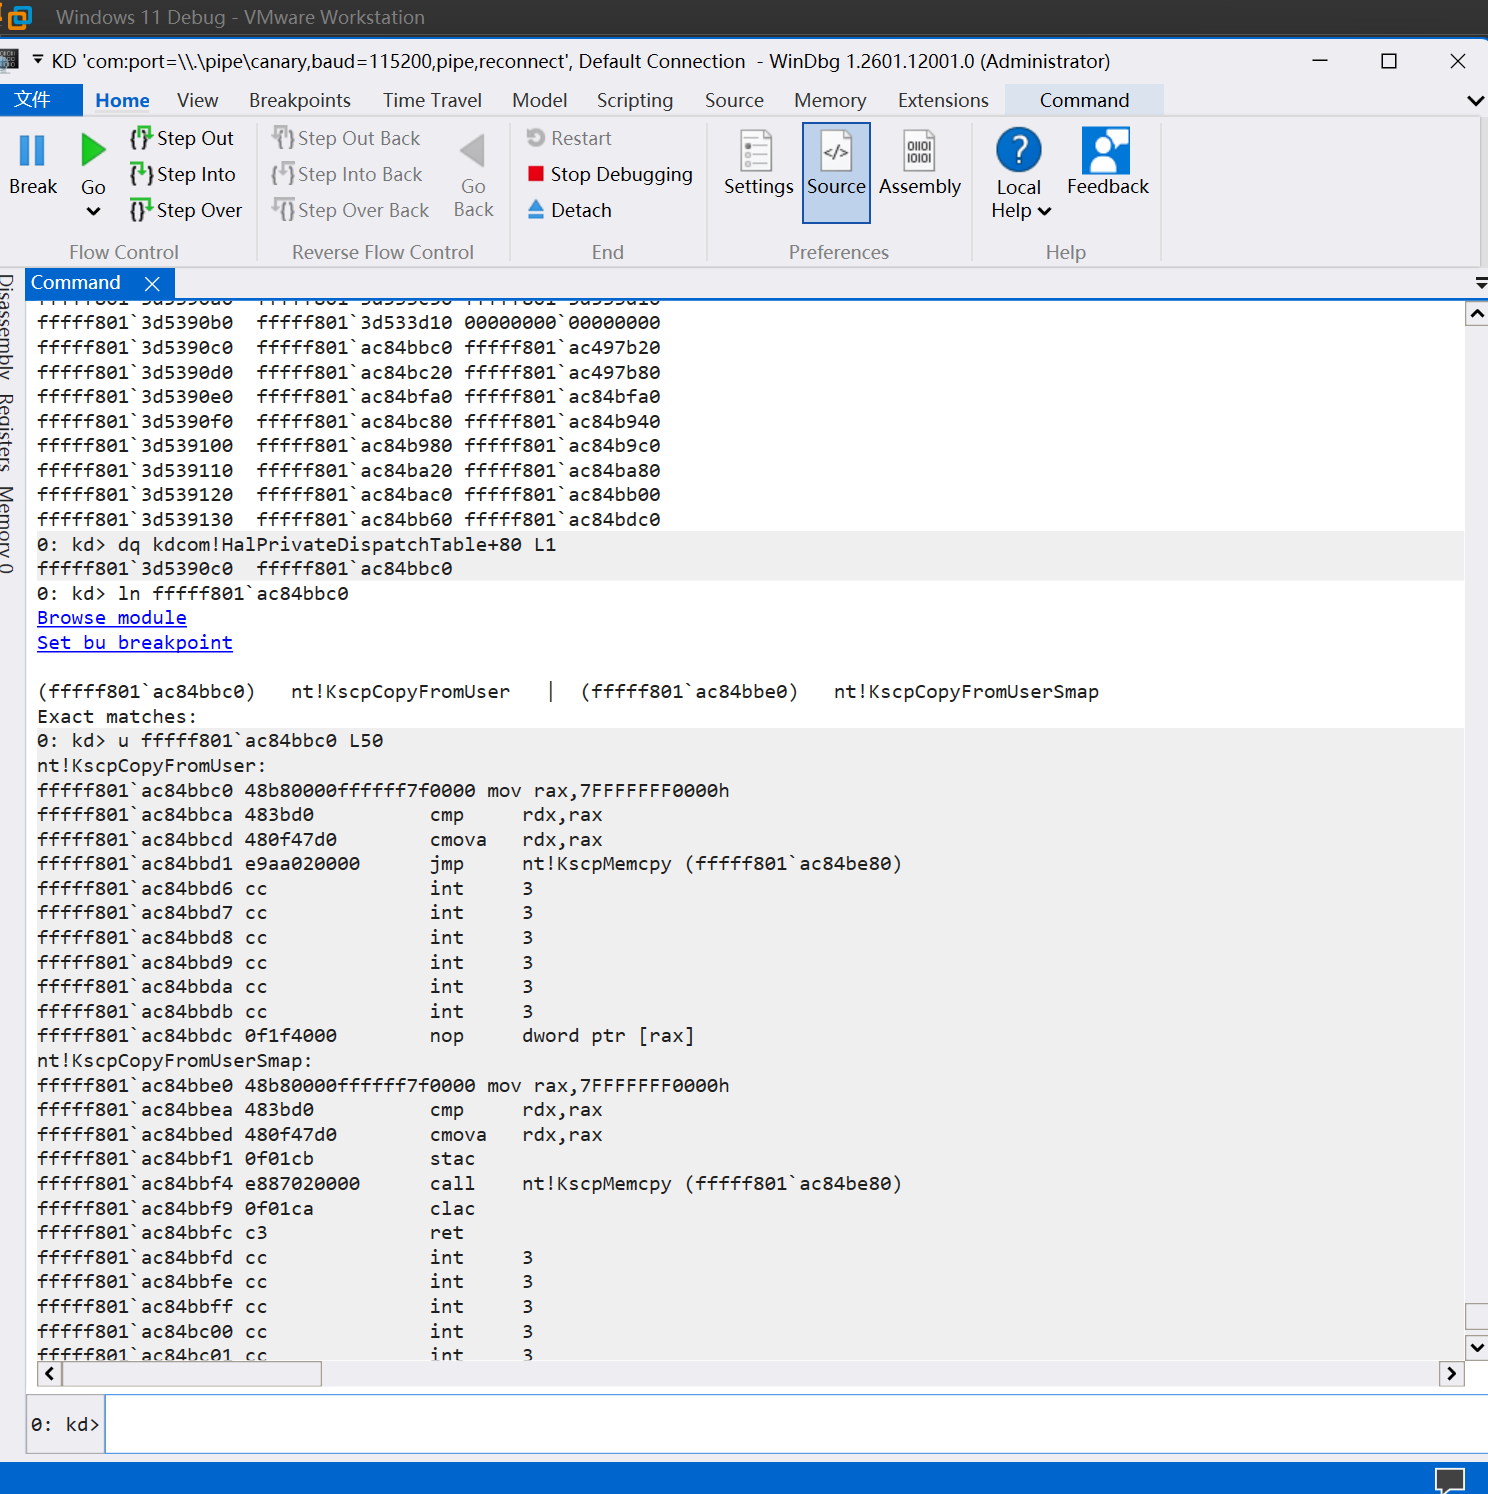The image size is (1488, 1494).
Task: Open the Registers side panel
Action: point(7,432)
